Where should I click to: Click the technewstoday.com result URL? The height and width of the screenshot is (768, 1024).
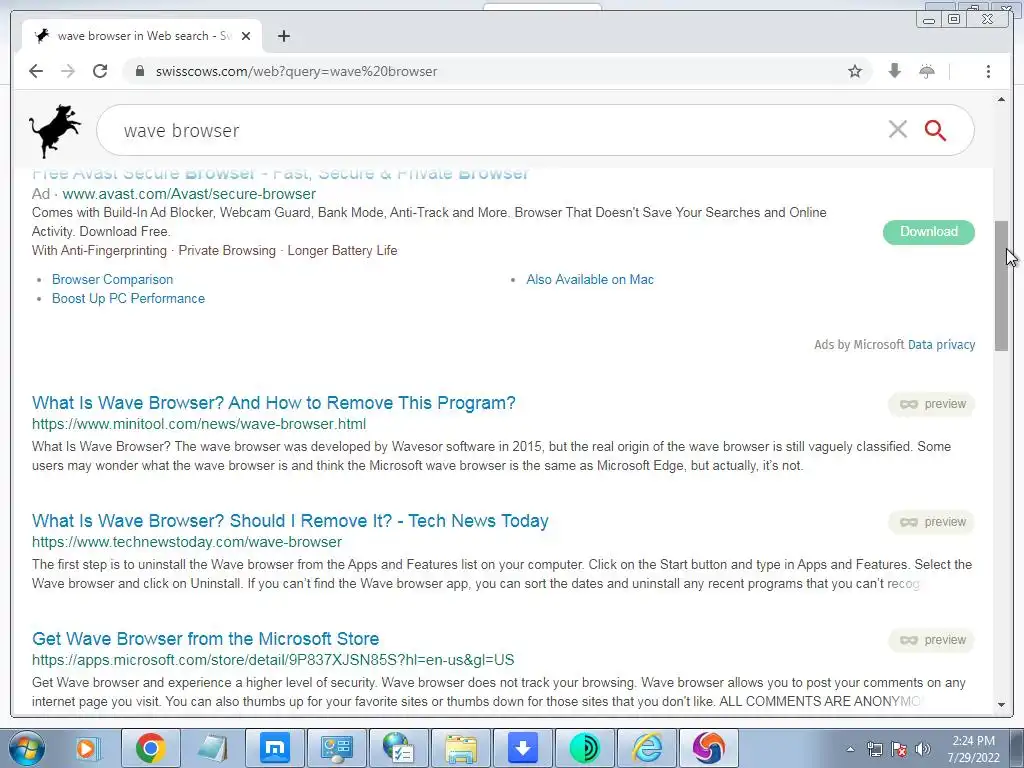pos(187,542)
